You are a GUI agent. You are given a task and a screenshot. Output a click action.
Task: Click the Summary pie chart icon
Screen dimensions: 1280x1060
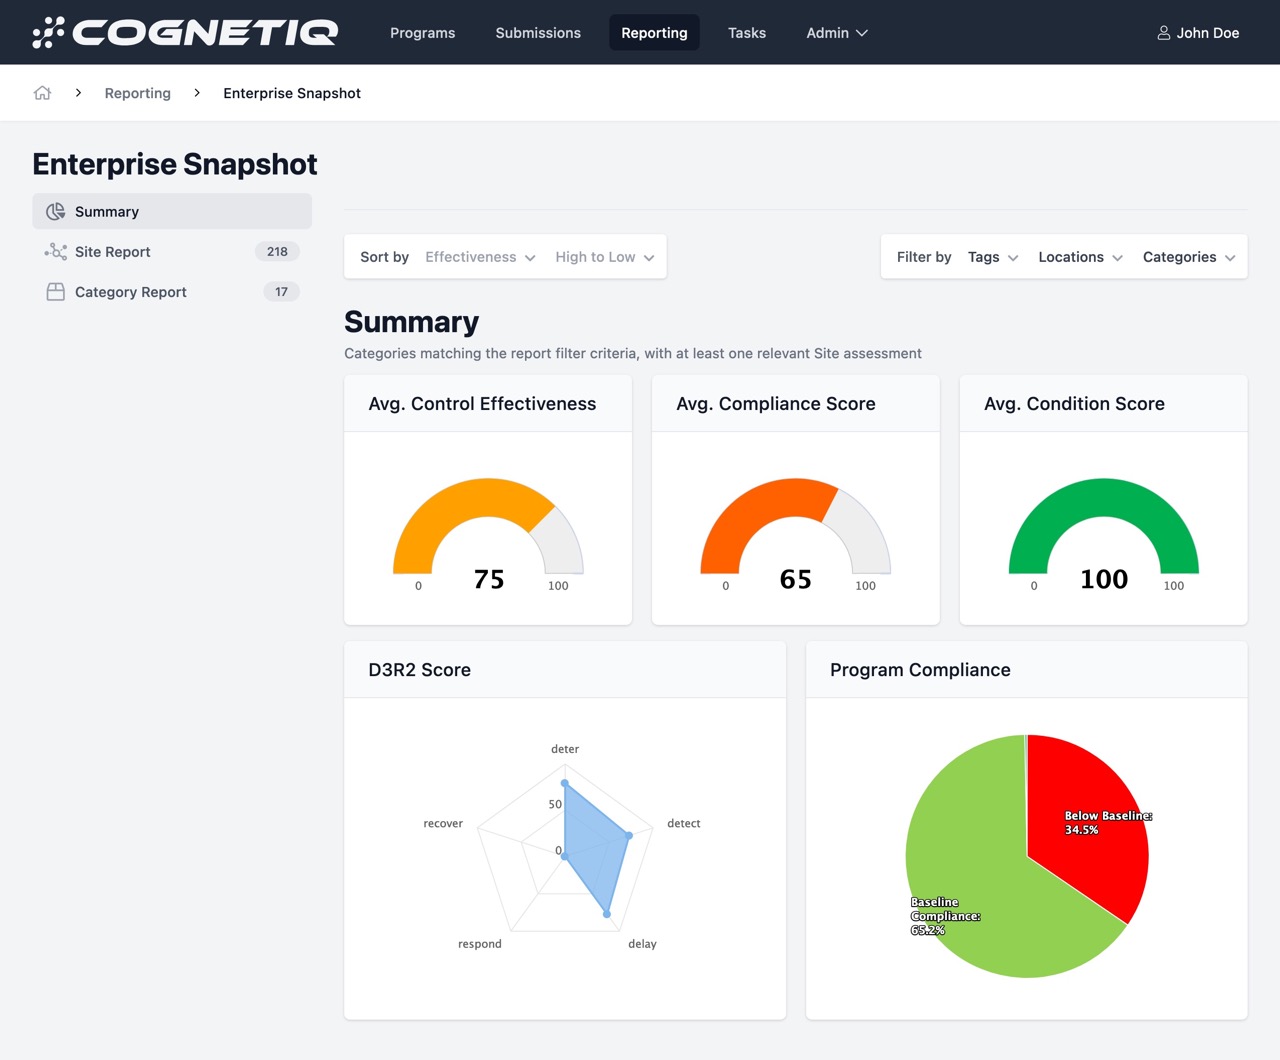click(x=56, y=212)
